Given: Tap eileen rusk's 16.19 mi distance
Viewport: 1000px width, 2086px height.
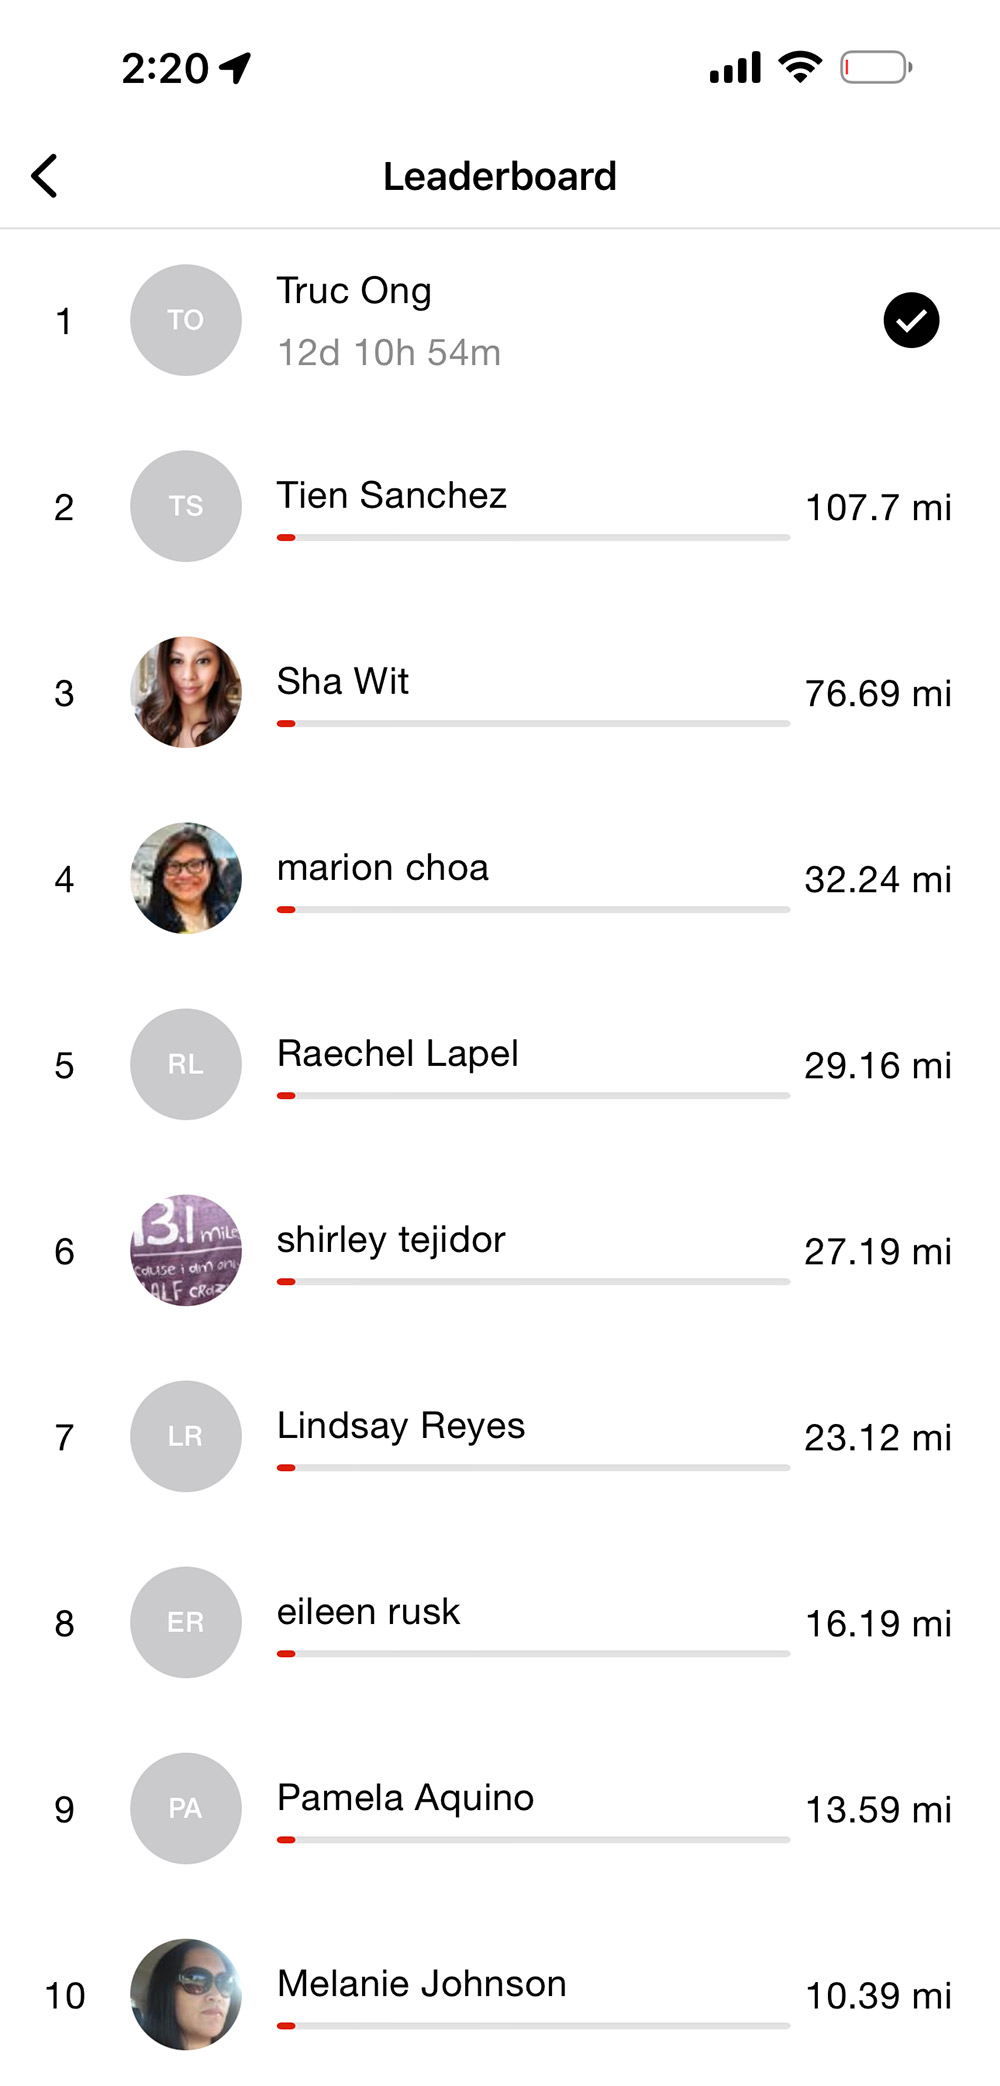Looking at the screenshot, I should click(878, 1623).
